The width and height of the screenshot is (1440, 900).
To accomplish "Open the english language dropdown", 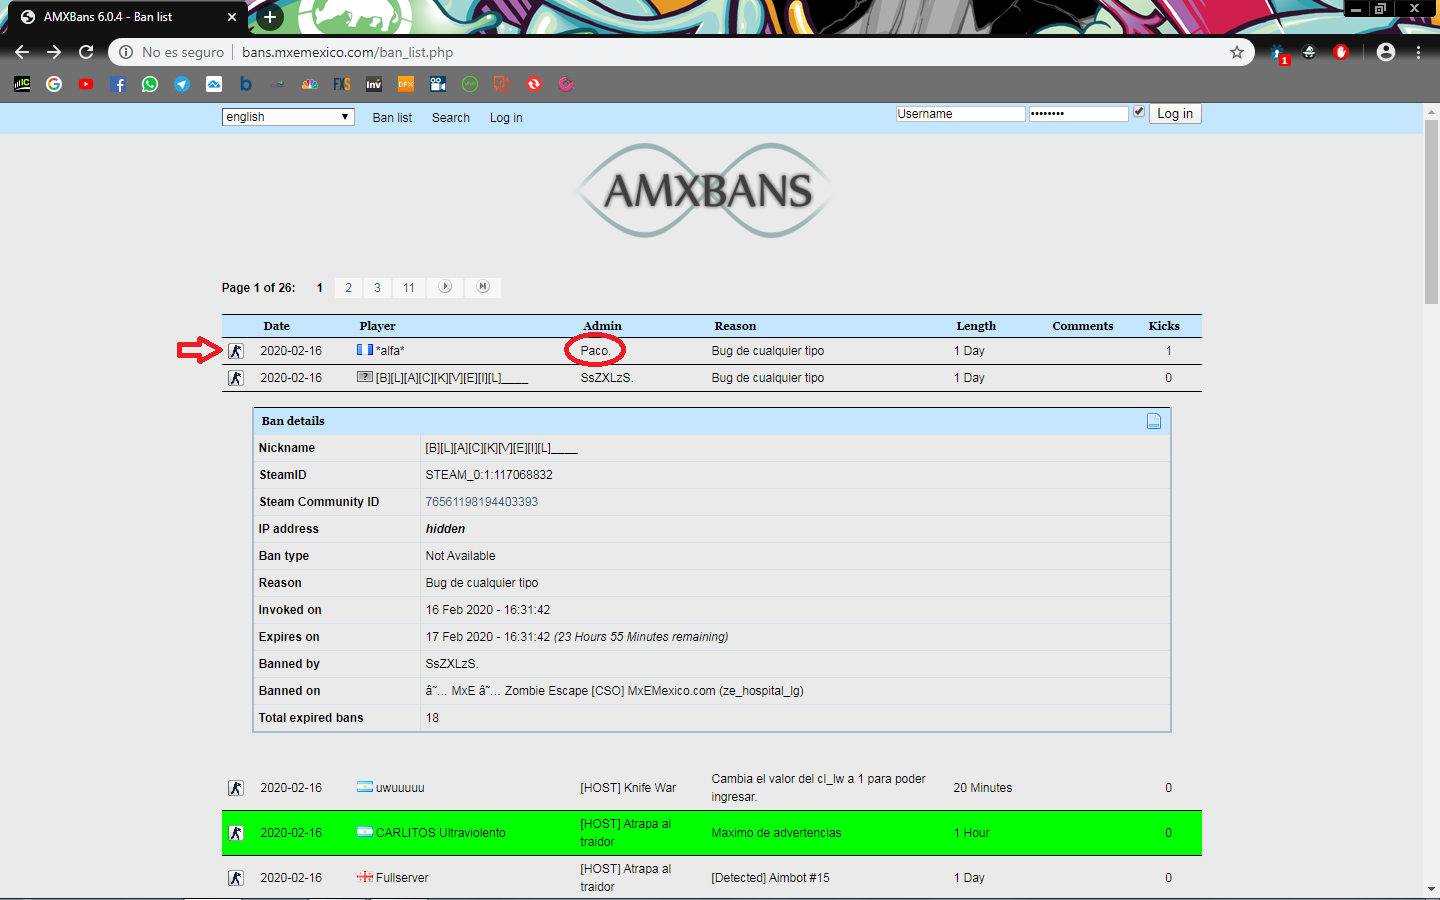I will pyautogui.click(x=288, y=117).
